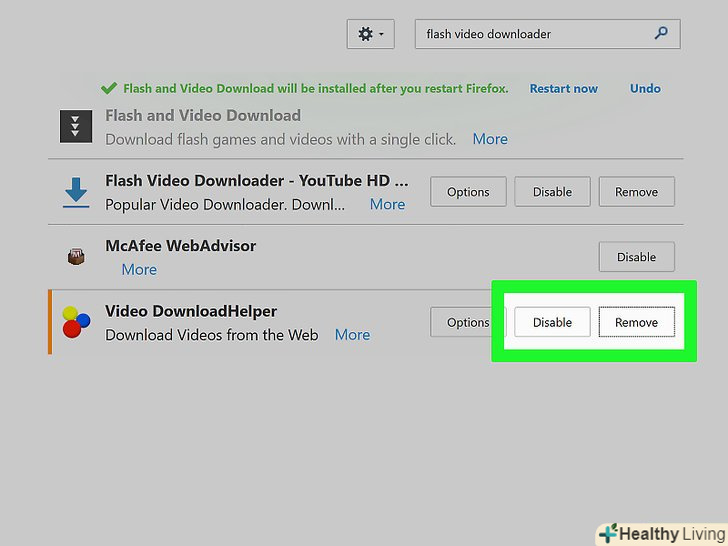Click 'Download Videos from the Web' description
728x546 pixels.
pyautogui.click(x=212, y=335)
